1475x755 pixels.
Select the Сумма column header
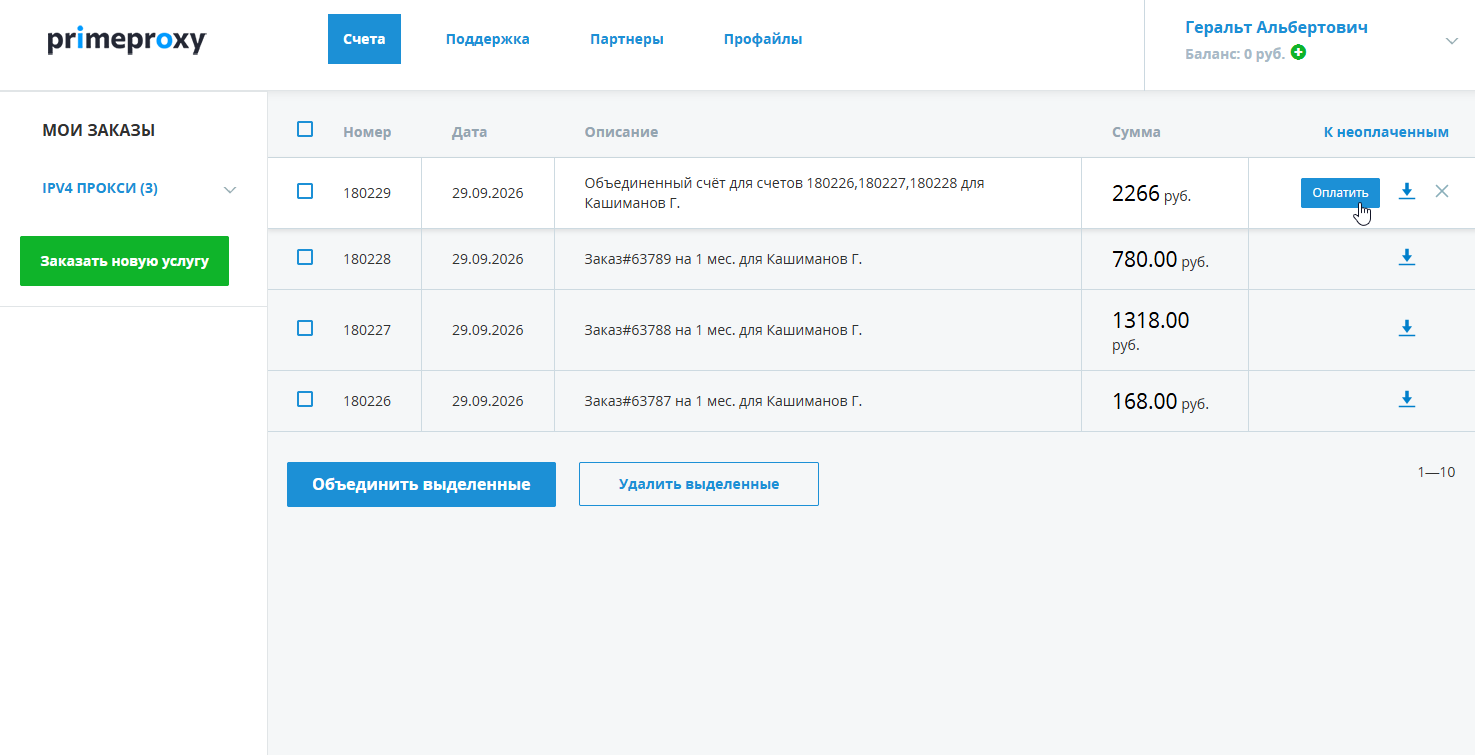point(1136,132)
